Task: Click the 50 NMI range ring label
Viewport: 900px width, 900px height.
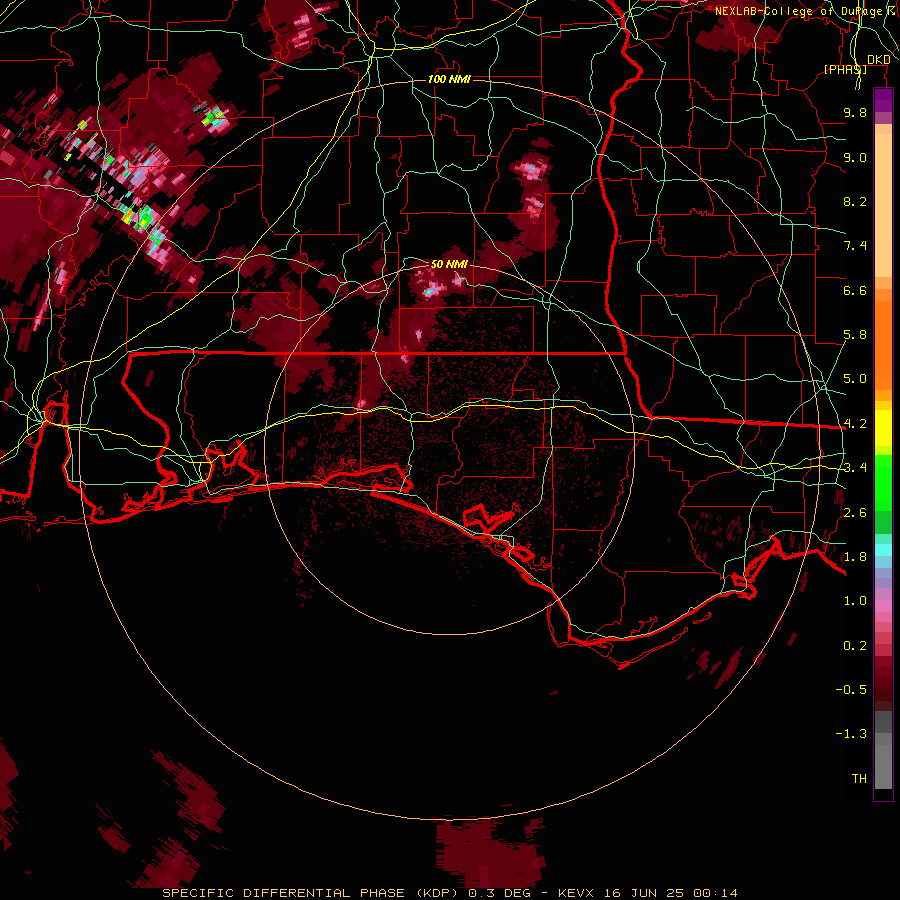Action: pos(449,264)
